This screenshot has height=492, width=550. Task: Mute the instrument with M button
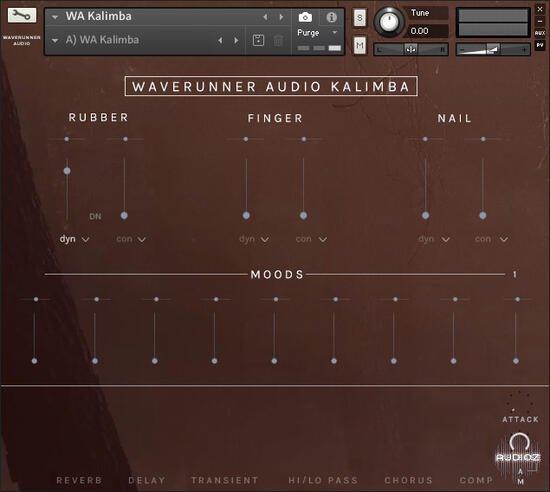pos(360,45)
